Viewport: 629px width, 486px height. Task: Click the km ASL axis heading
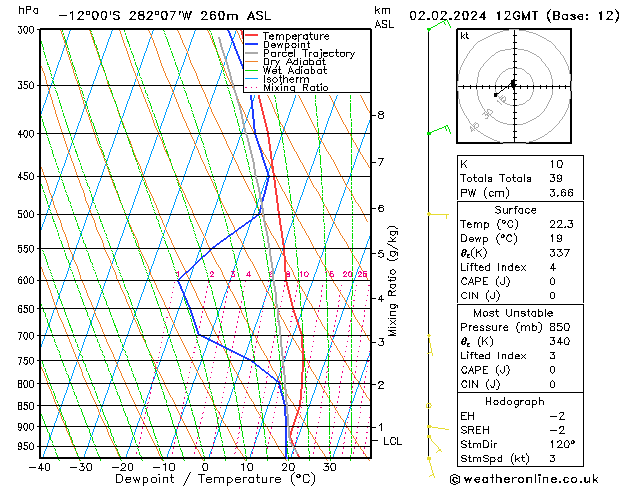coord(384,17)
